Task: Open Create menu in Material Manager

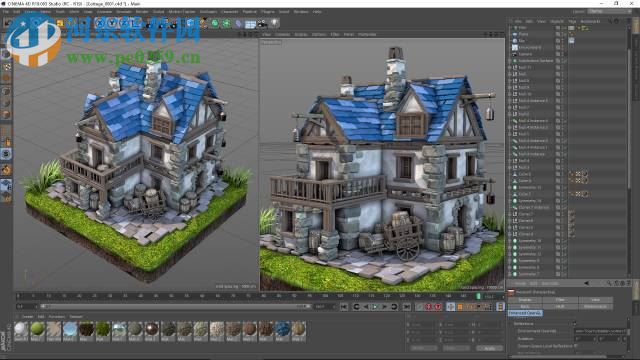Action: (27, 317)
